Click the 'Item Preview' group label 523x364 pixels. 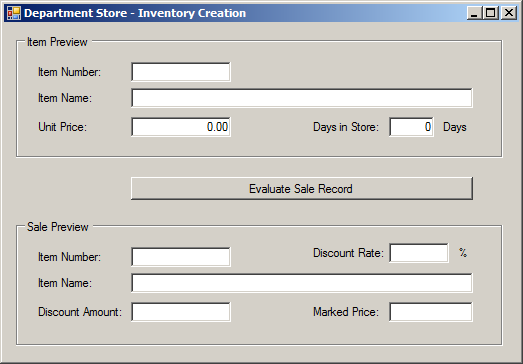click(57, 42)
